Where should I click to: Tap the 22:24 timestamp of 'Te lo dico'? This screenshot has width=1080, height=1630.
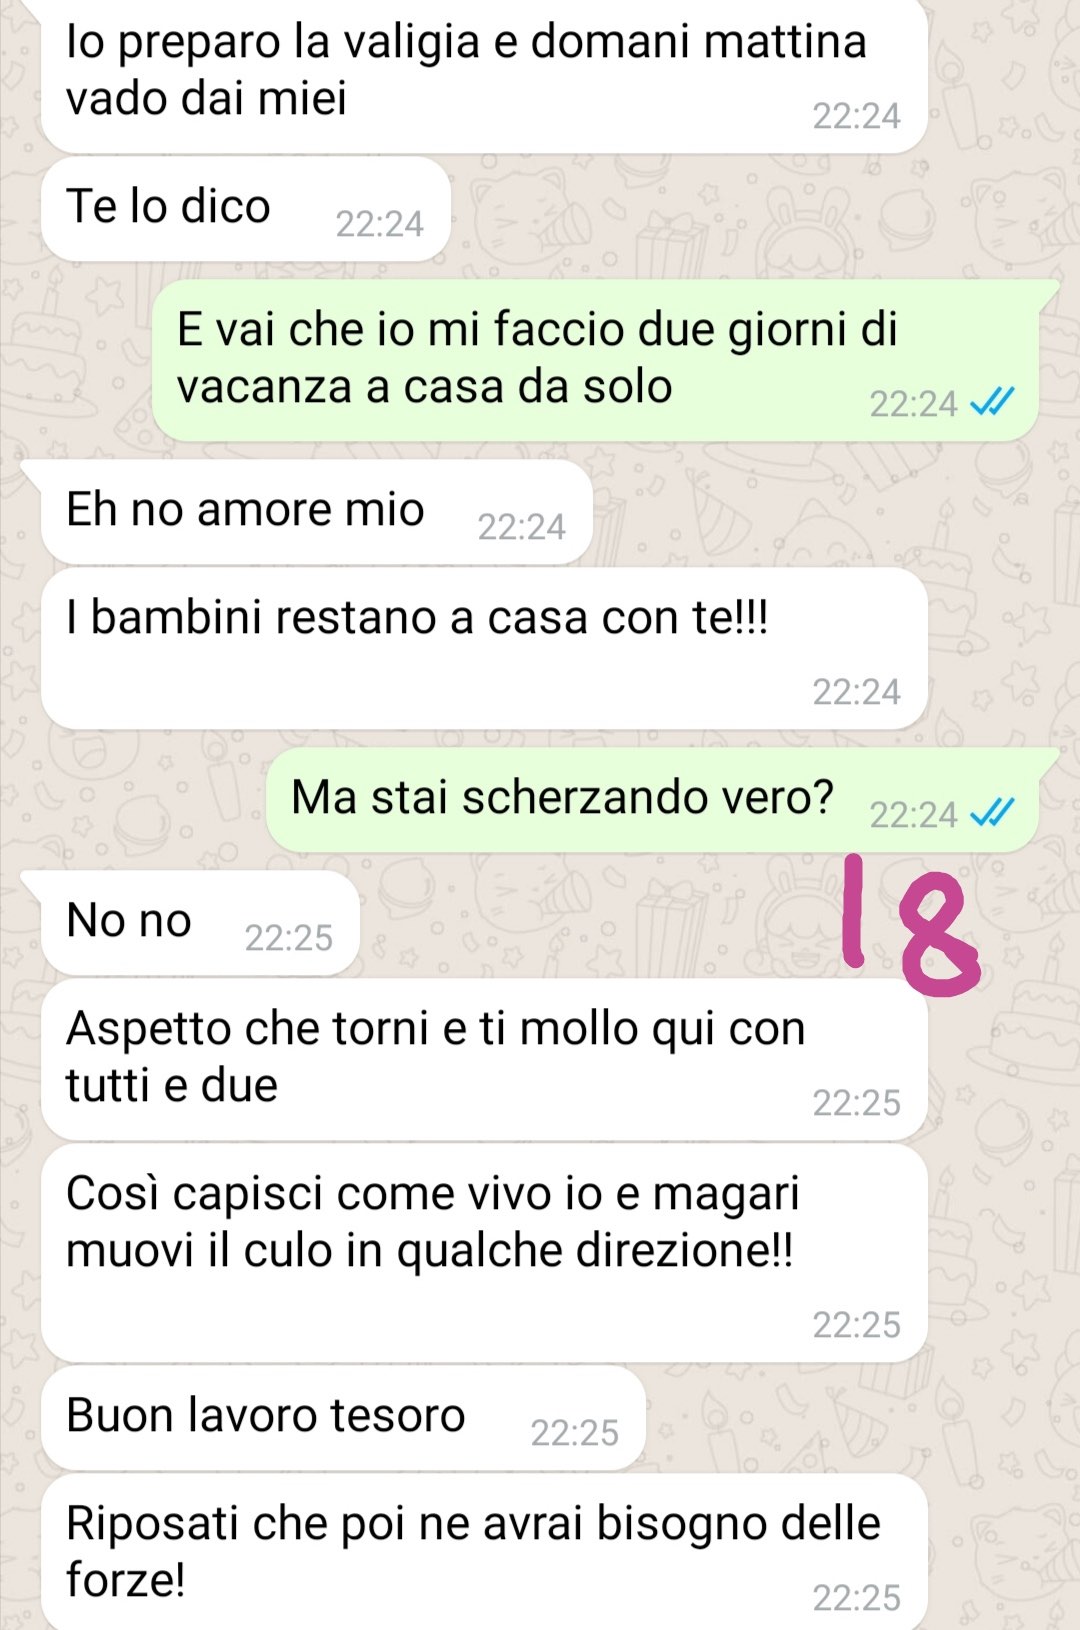pyautogui.click(x=379, y=224)
